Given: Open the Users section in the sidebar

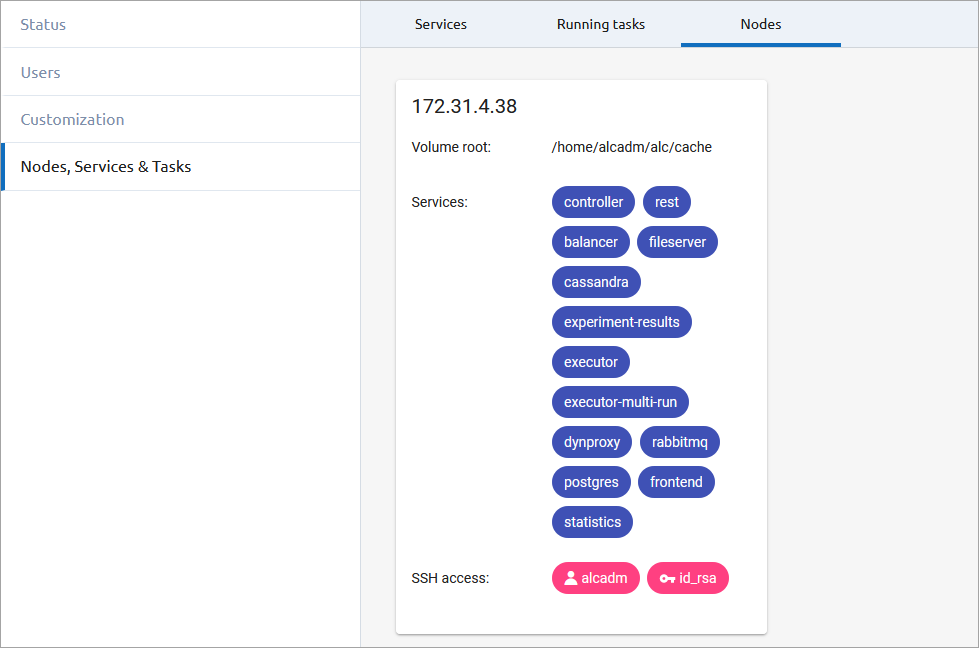Looking at the screenshot, I should click(181, 72).
